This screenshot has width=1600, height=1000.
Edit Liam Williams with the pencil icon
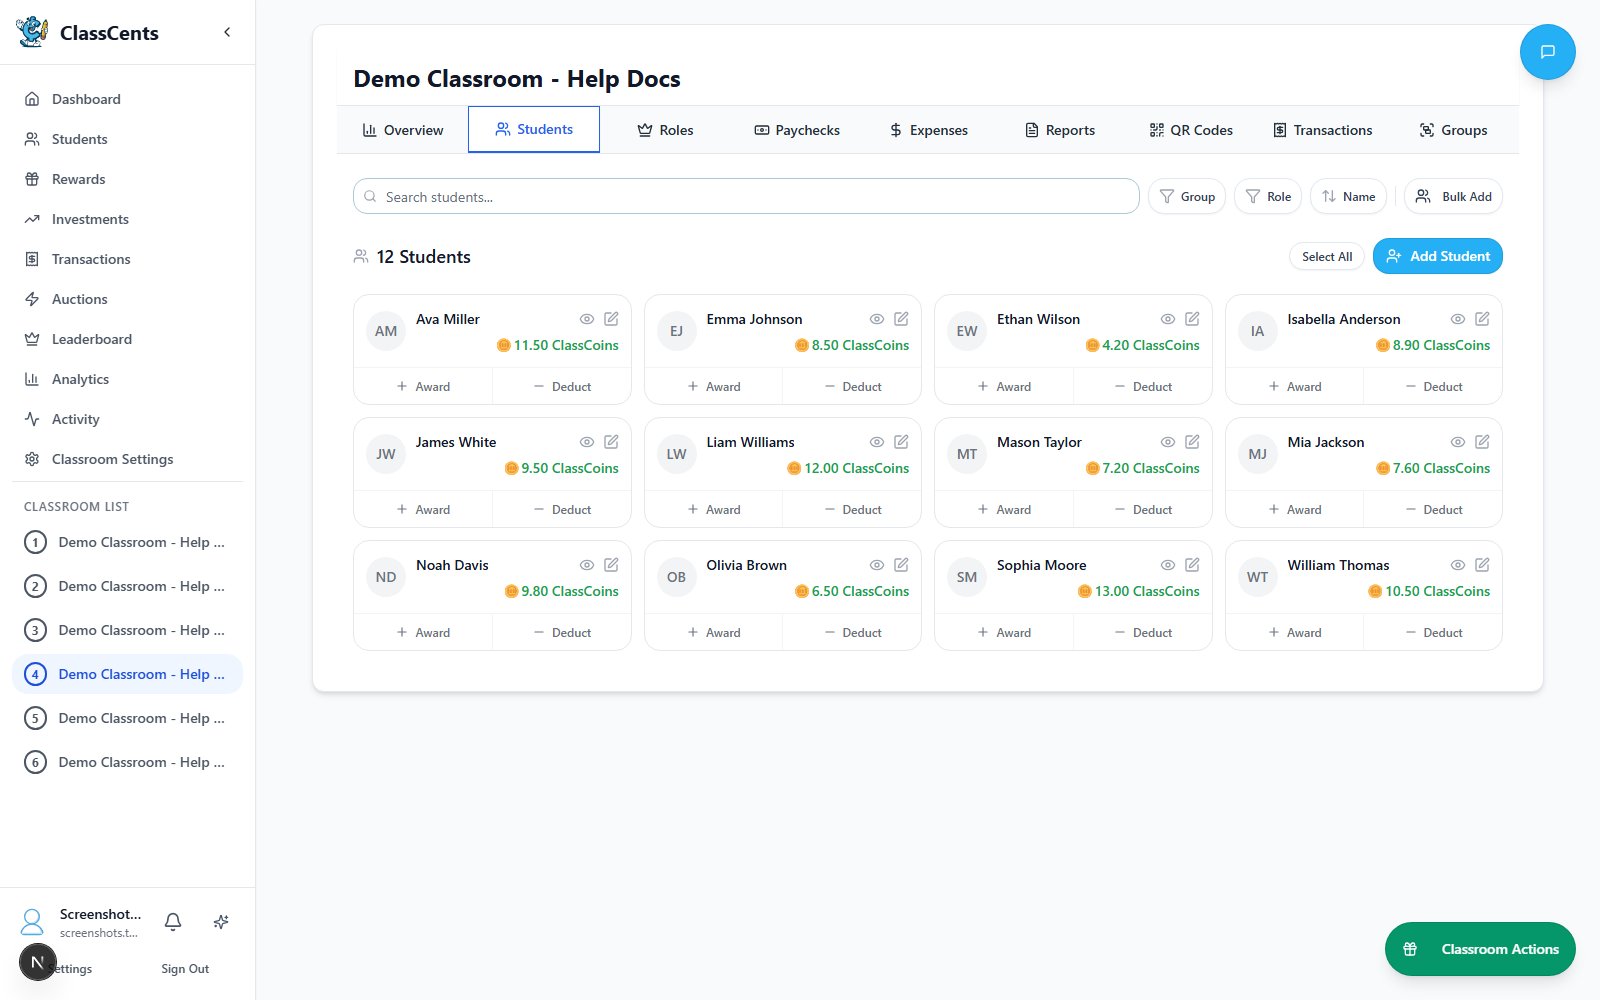(x=901, y=441)
